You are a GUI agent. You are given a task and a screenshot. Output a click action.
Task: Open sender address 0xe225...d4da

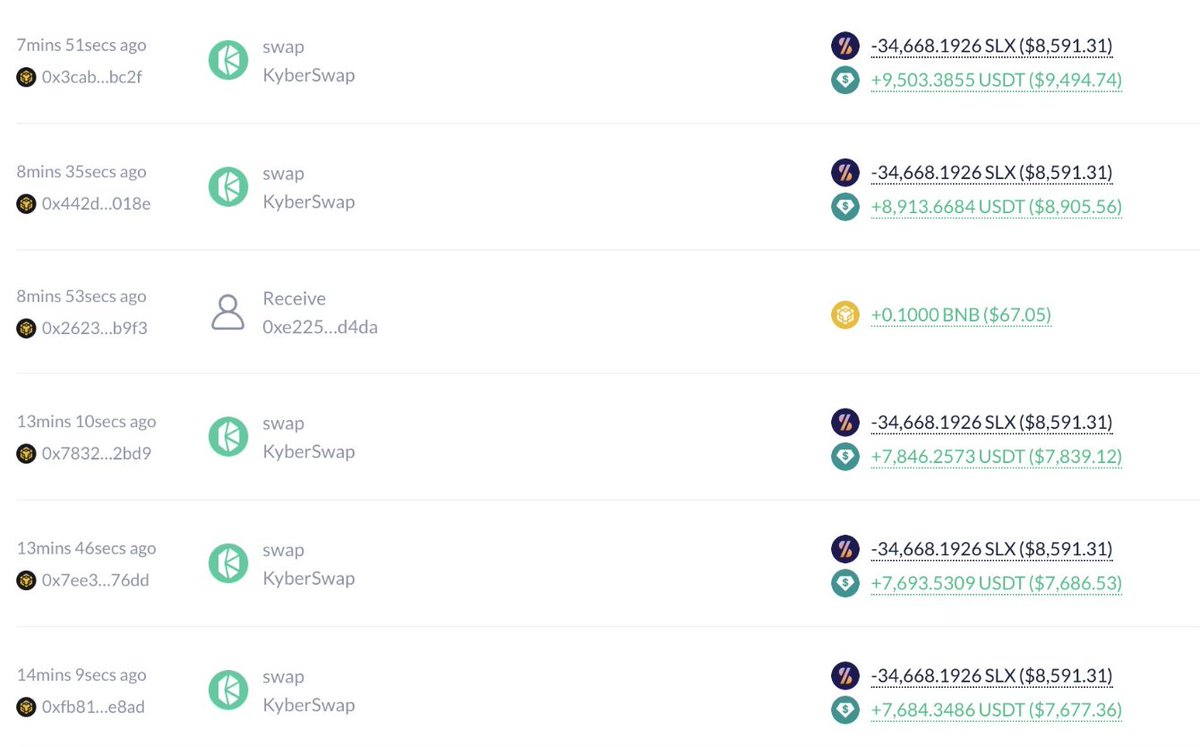point(320,327)
